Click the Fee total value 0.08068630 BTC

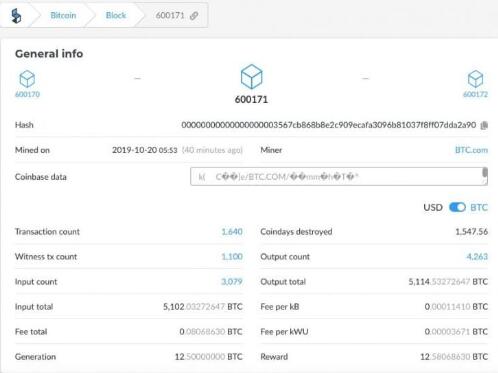(x=211, y=332)
